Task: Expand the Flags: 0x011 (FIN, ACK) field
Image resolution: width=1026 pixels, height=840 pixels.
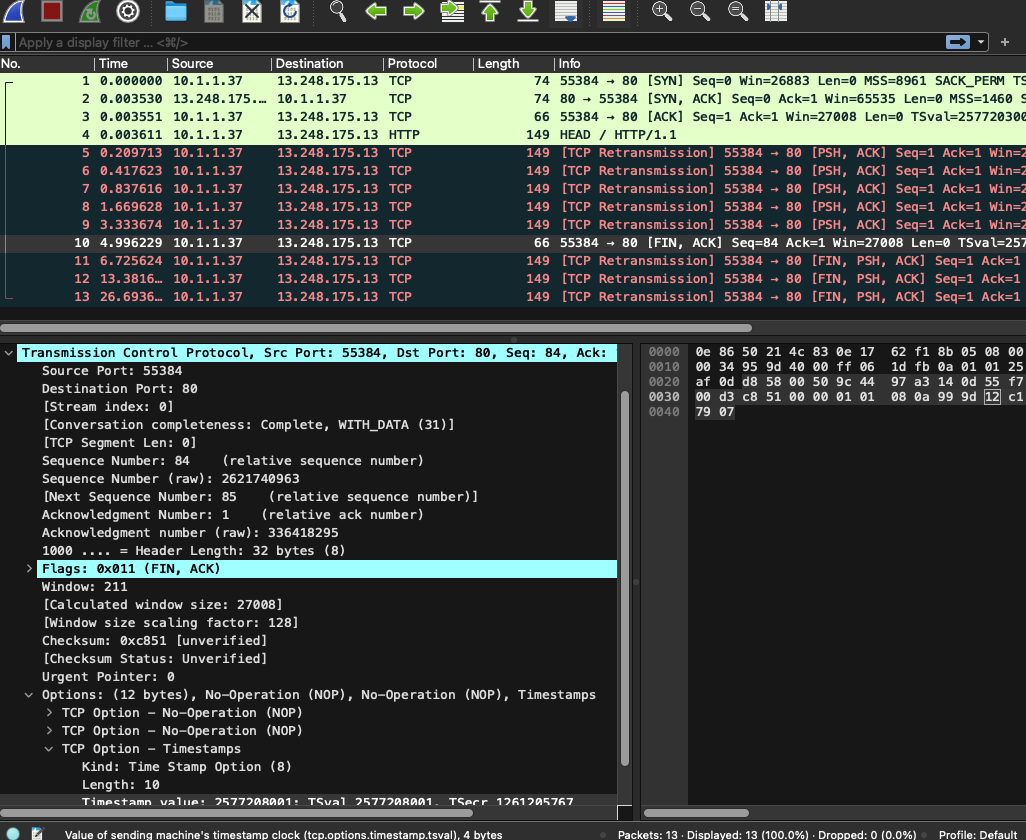Action: tap(29, 568)
